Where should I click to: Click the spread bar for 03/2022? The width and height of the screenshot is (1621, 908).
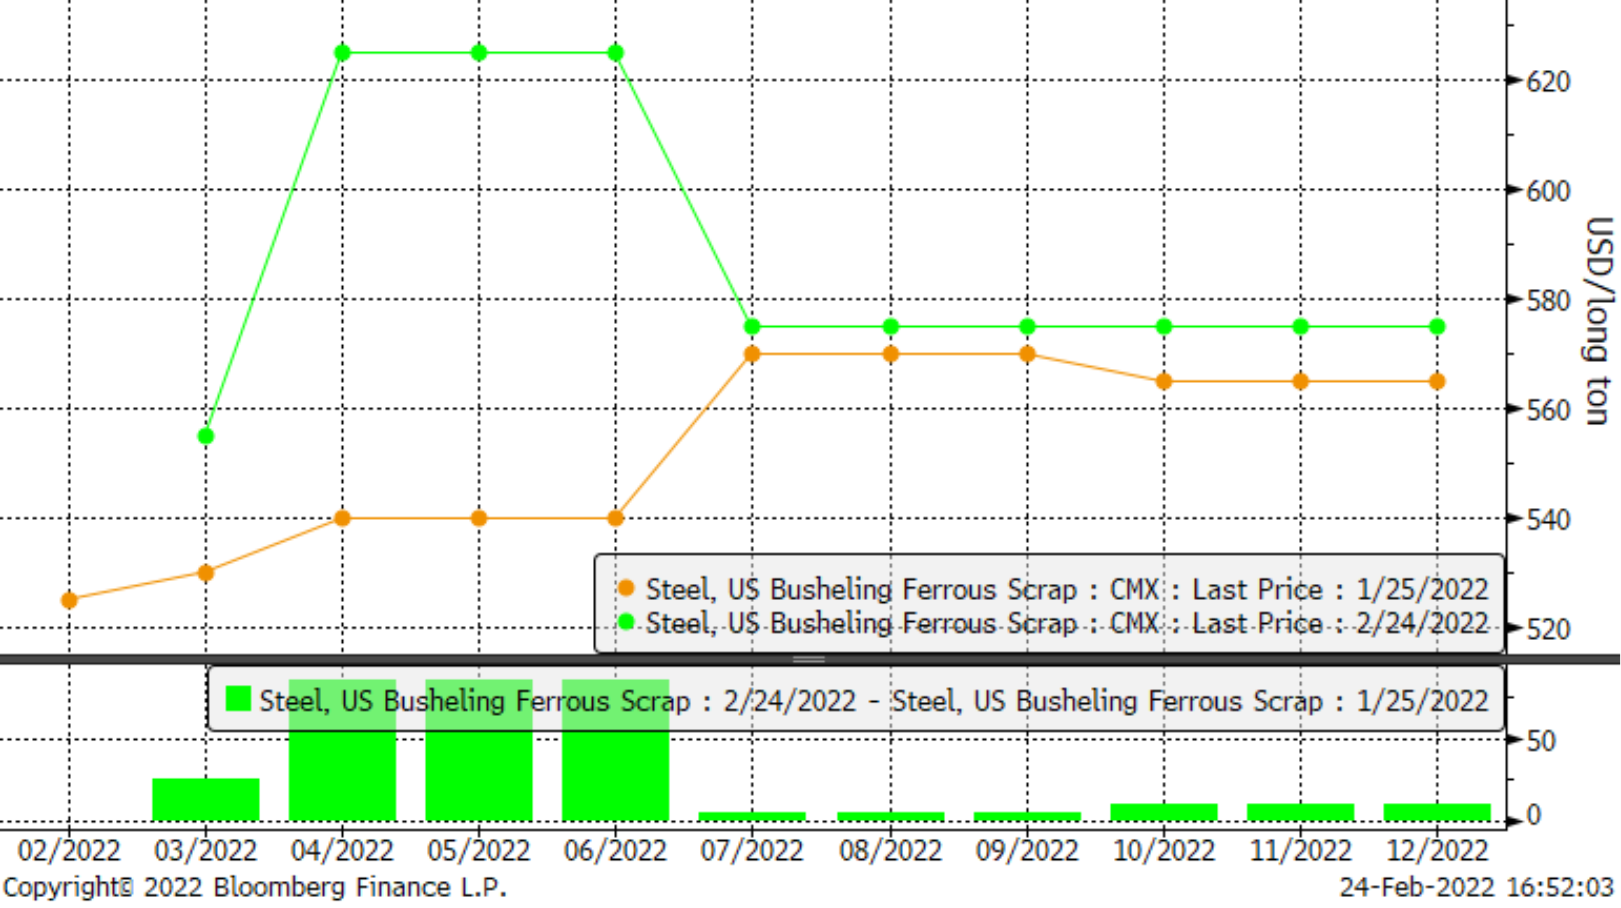click(206, 799)
